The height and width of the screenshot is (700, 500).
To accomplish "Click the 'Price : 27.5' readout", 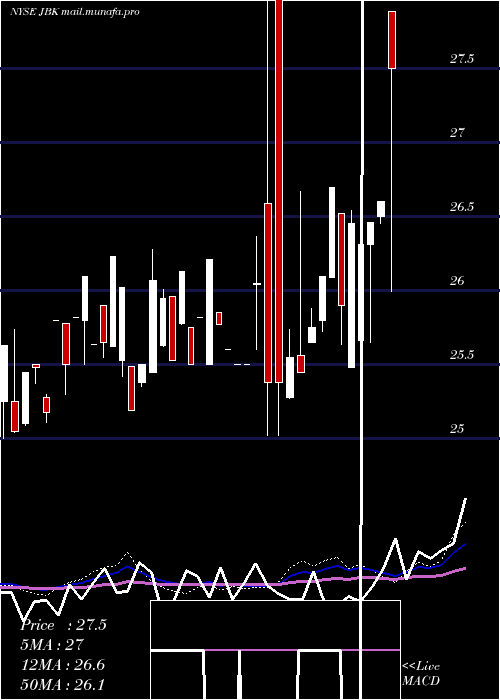I will [64, 625].
